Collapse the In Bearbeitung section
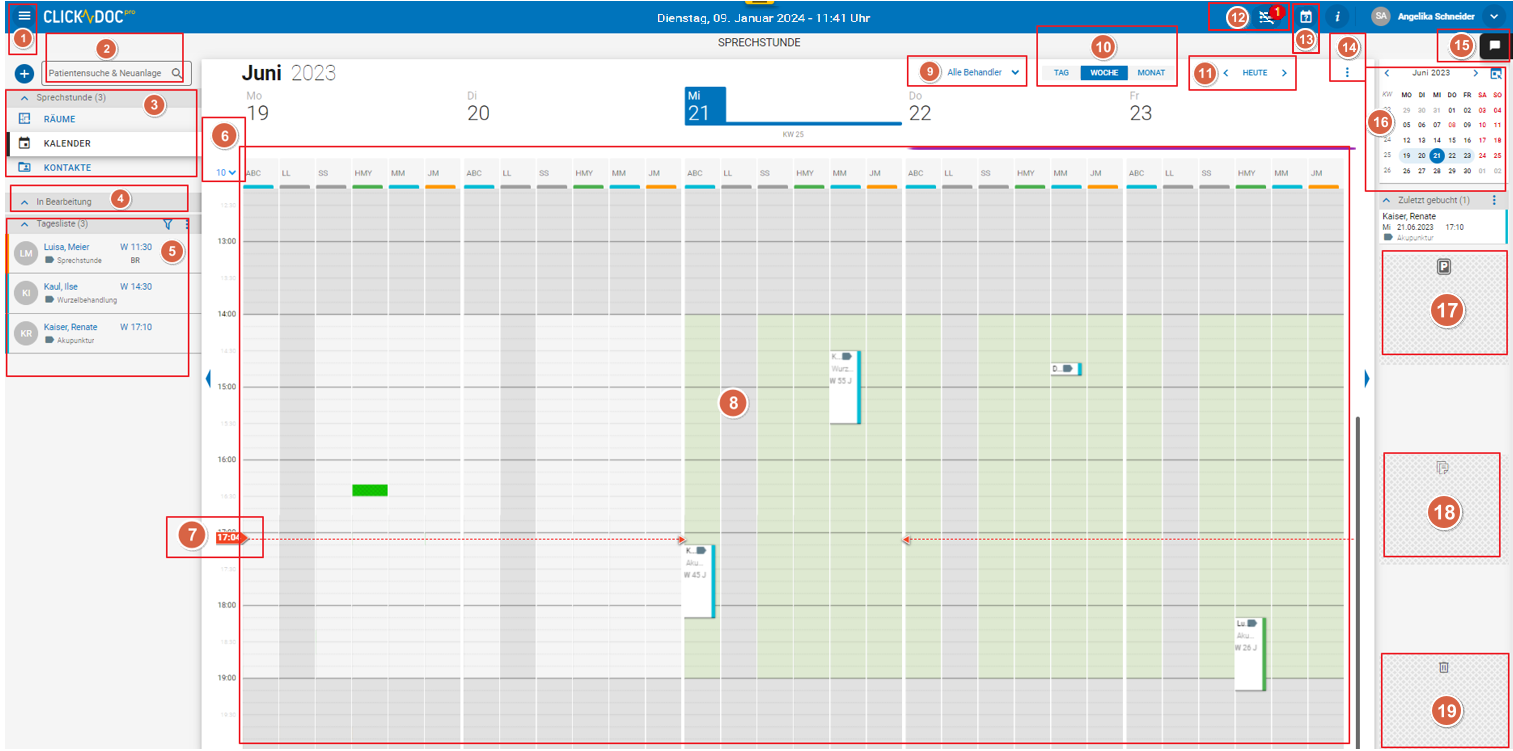 pos(24,202)
